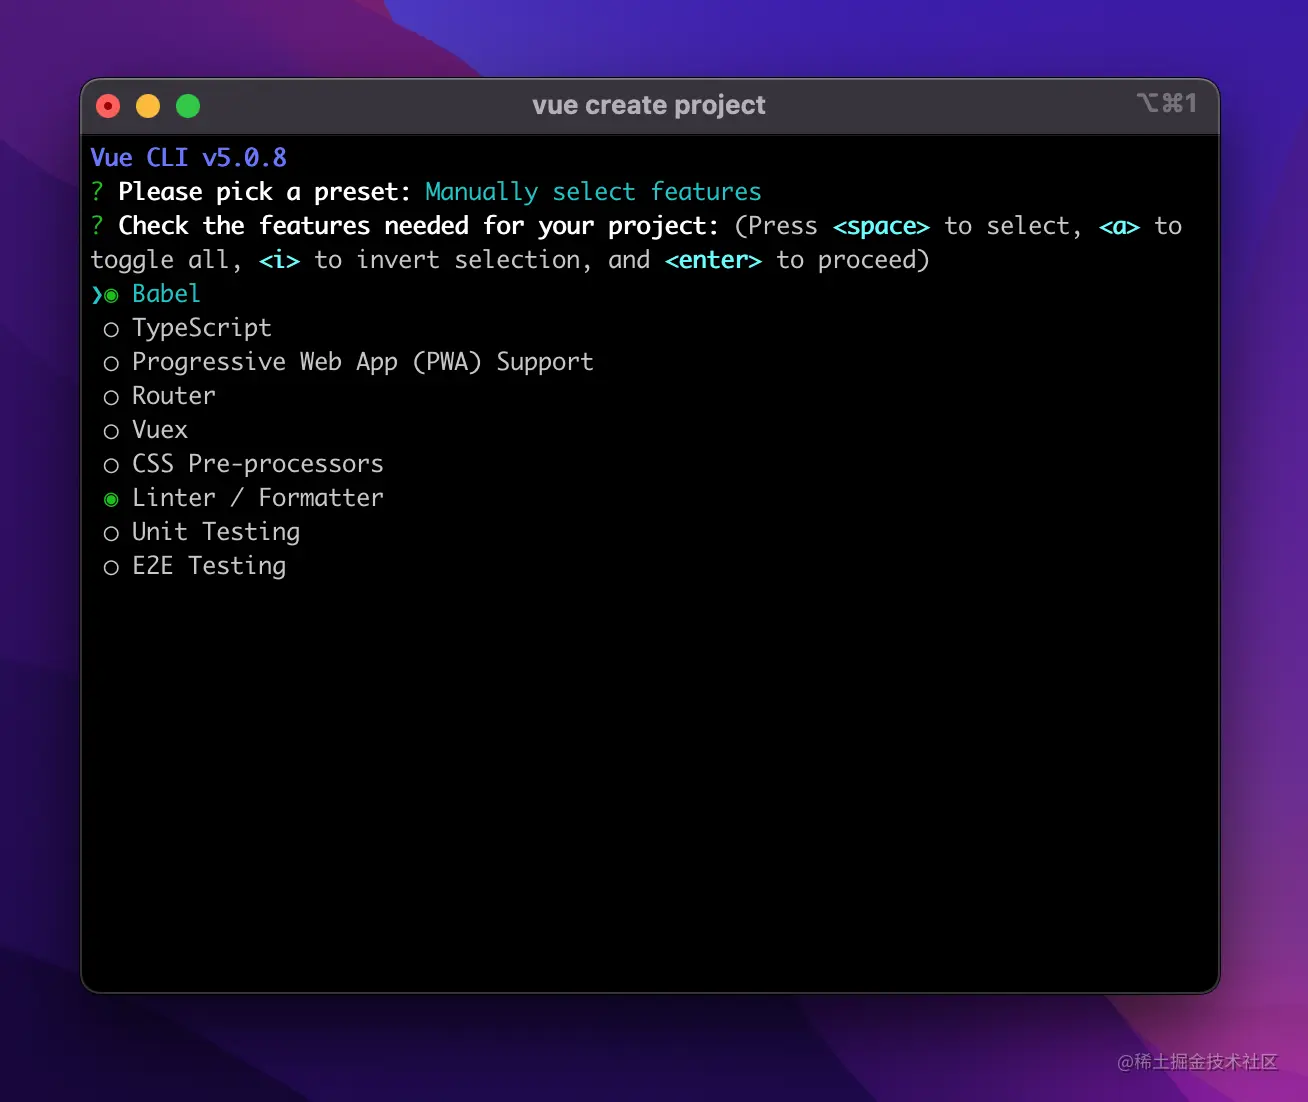Click the E2E Testing circle

click(x=111, y=567)
